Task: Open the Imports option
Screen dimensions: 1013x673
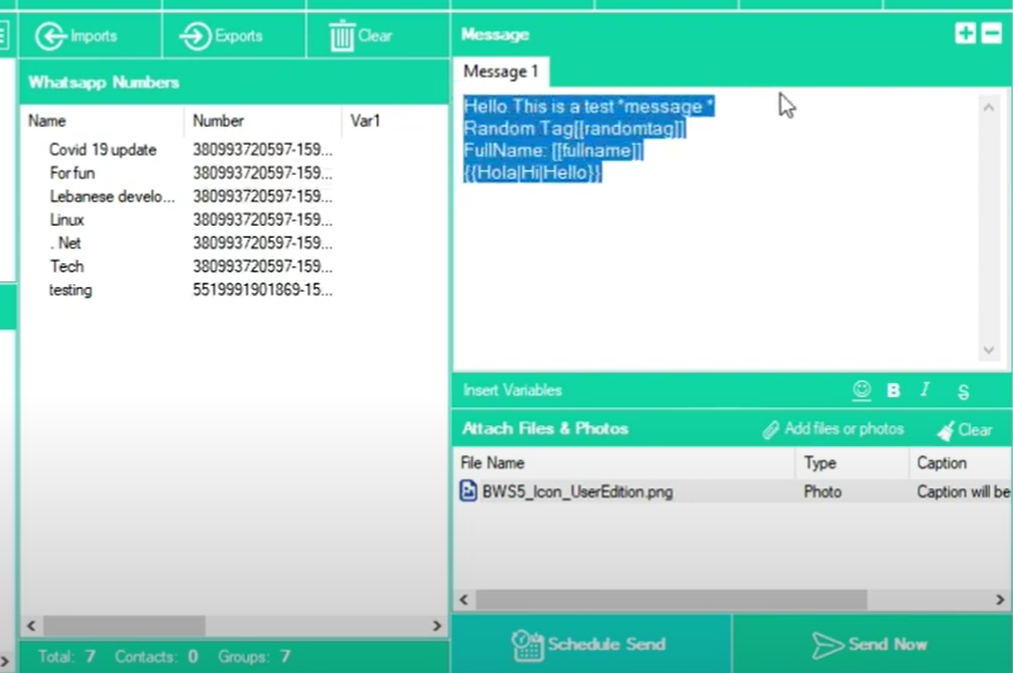Action: pos(77,36)
